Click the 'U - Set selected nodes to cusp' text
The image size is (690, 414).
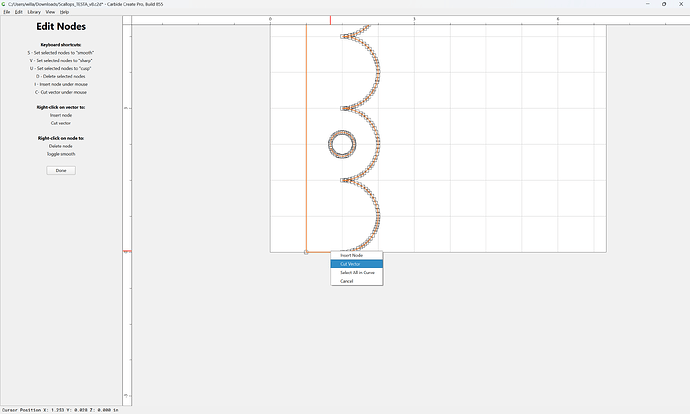click(x=61, y=68)
